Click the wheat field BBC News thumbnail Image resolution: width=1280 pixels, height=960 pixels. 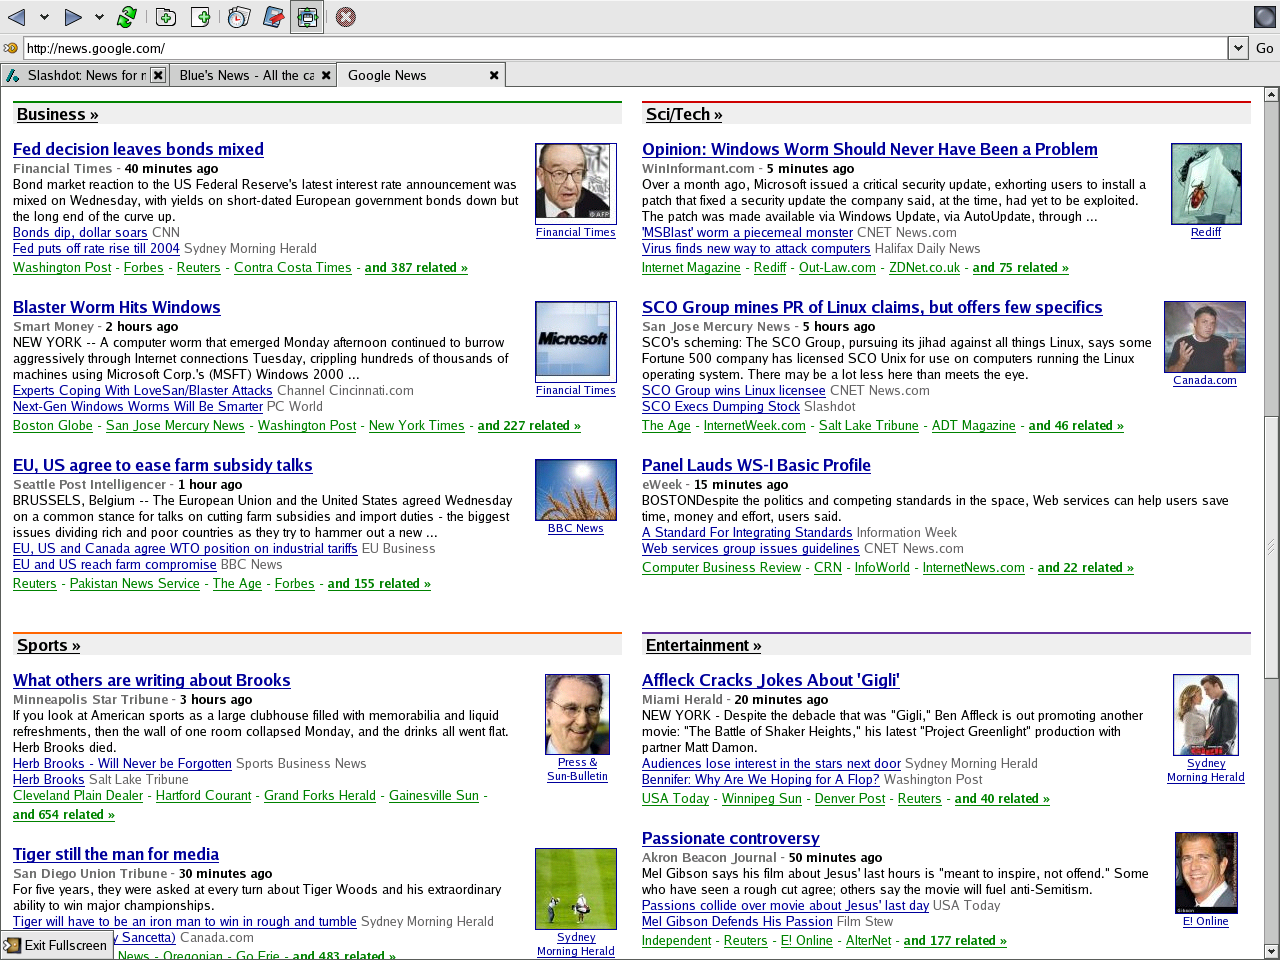click(x=576, y=490)
